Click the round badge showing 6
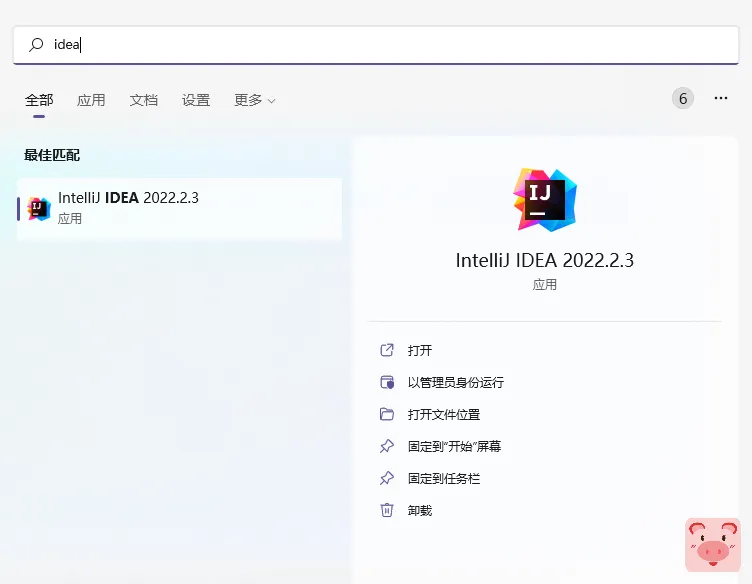 [x=682, y=98]
